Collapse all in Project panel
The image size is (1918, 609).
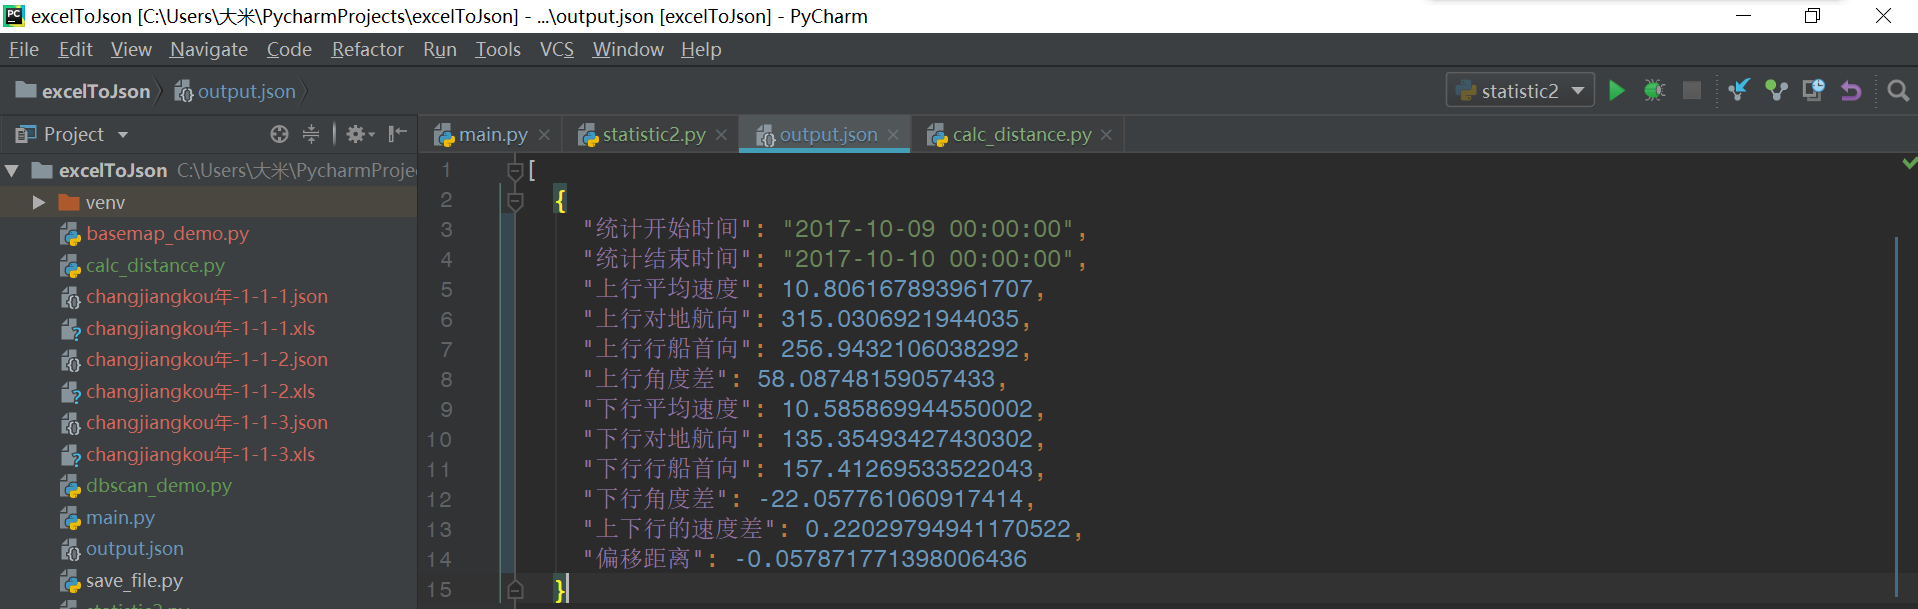pos(311,134)
